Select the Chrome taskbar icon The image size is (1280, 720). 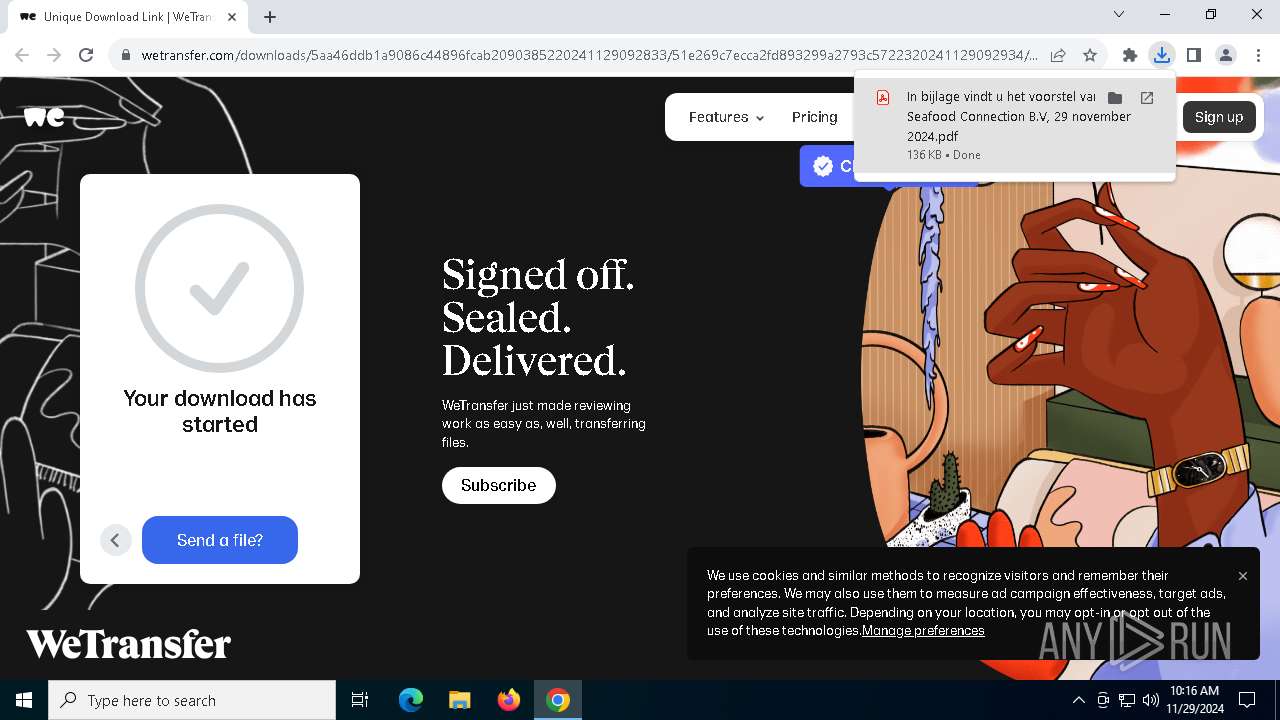(x=558, y=700)
